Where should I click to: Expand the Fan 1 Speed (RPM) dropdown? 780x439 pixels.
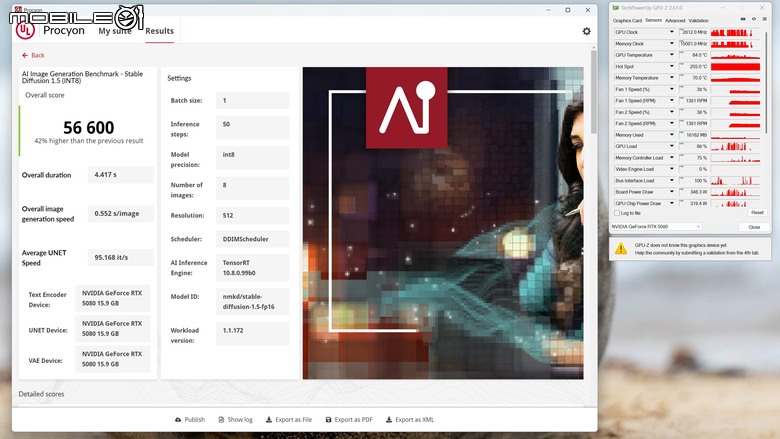click(x=672, y=101)
